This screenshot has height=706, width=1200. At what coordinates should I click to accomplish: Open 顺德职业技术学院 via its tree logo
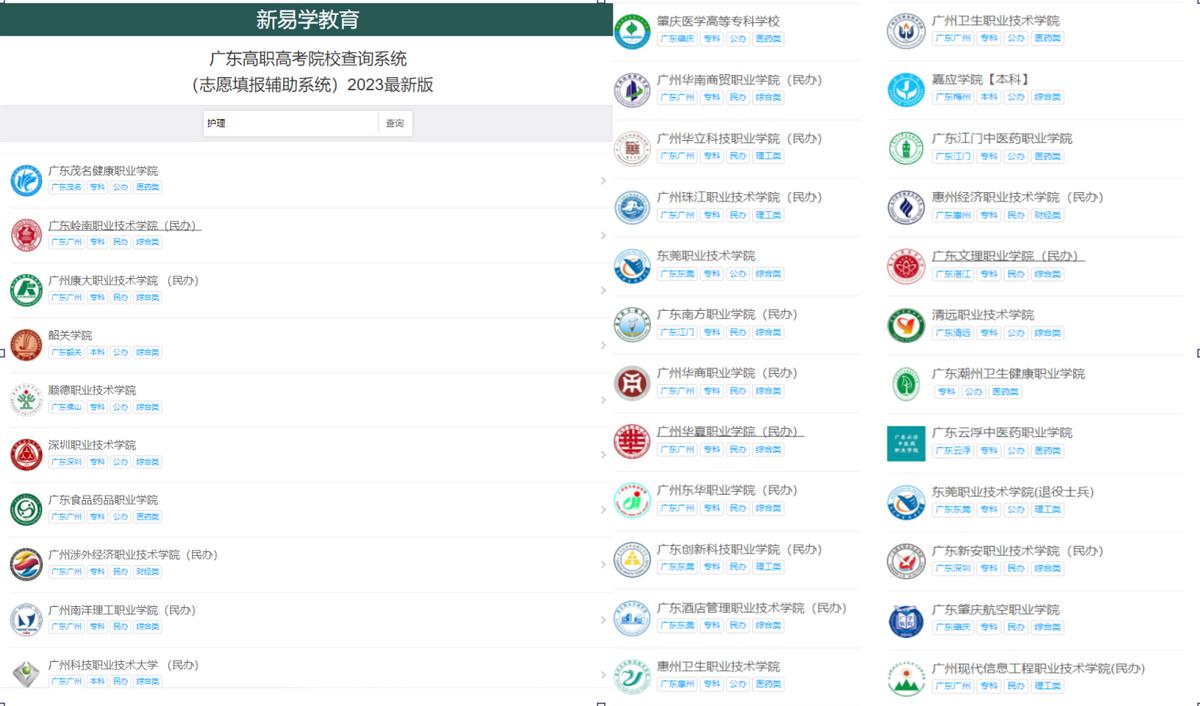point(25,400)
